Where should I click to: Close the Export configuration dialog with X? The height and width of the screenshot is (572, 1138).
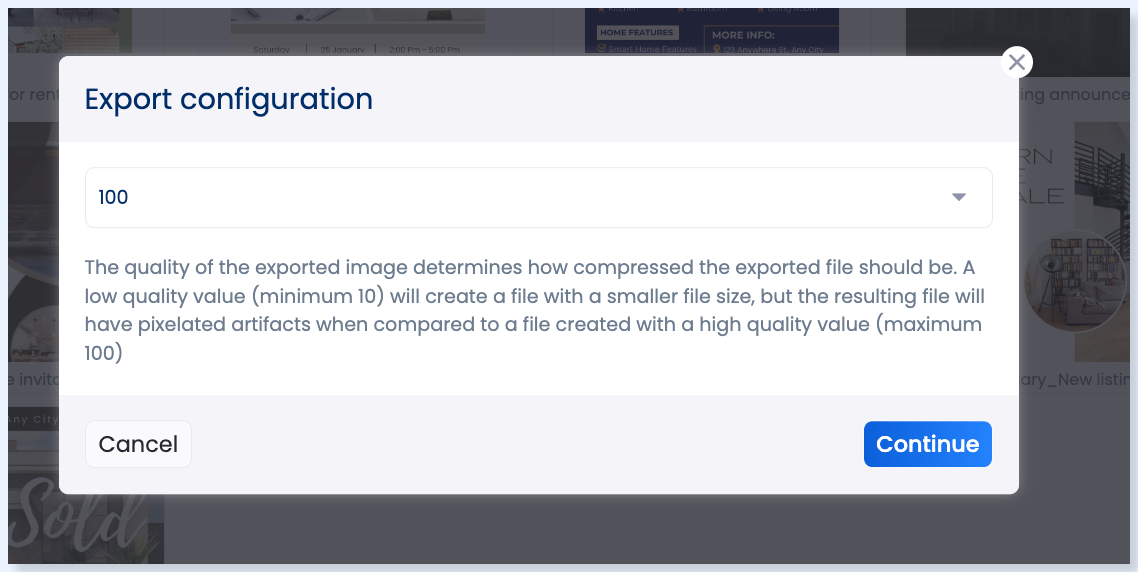[x=1017, y=63]
